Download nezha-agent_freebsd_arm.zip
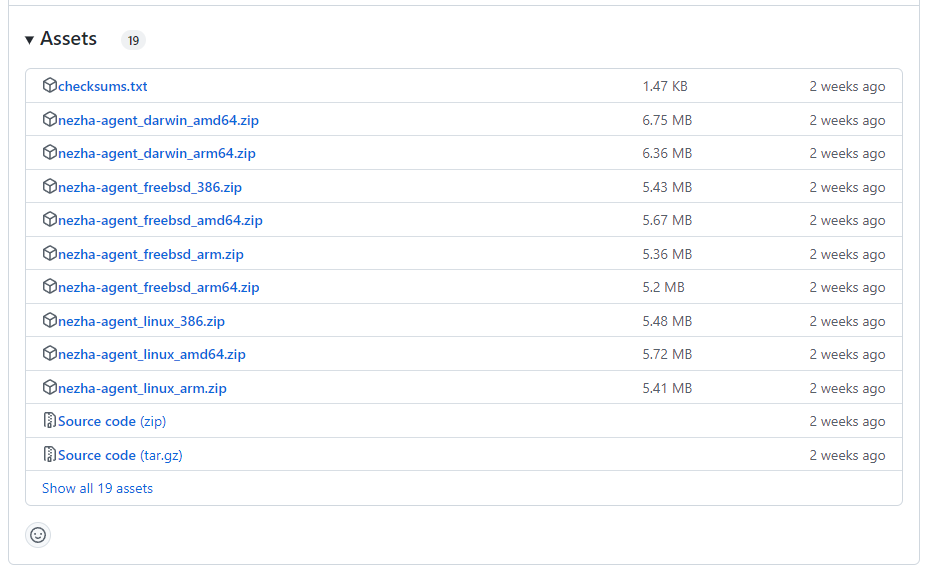 151,255
